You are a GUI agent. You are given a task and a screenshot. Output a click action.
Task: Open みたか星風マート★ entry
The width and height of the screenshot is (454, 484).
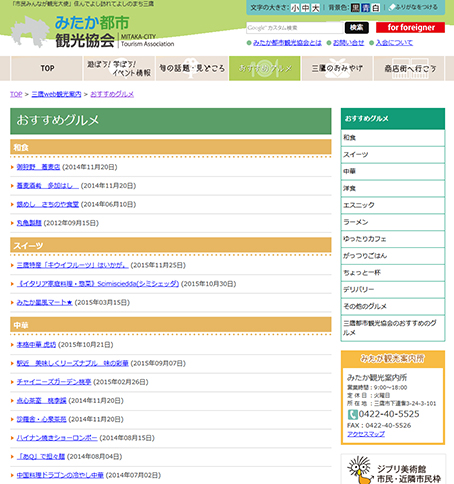coord(45,302)
